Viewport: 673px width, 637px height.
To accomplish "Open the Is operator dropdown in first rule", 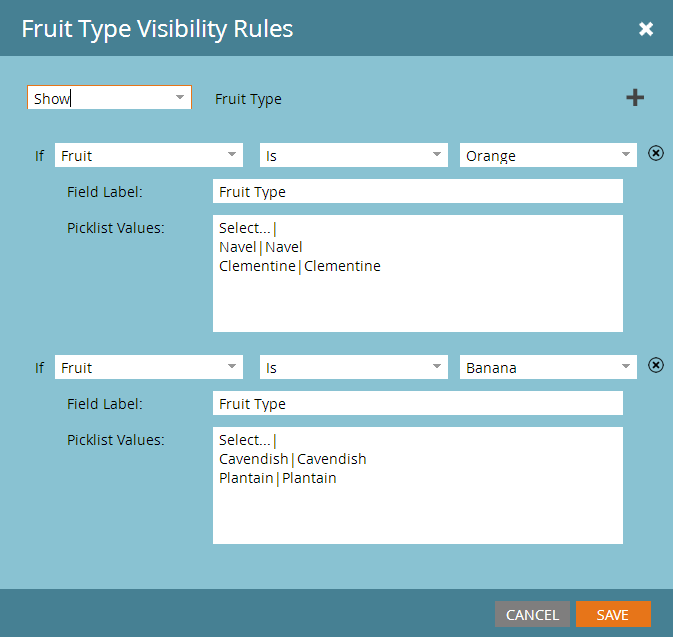I will coord(354,155).
